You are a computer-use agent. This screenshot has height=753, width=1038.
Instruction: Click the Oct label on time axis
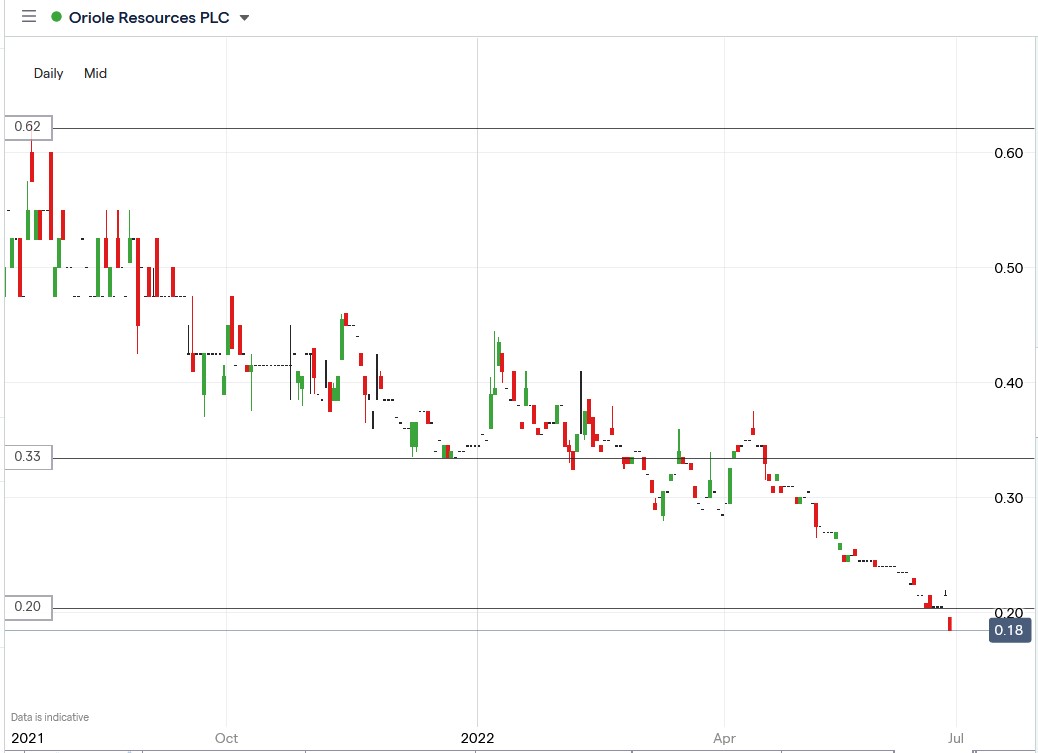[x=226, y=738]
